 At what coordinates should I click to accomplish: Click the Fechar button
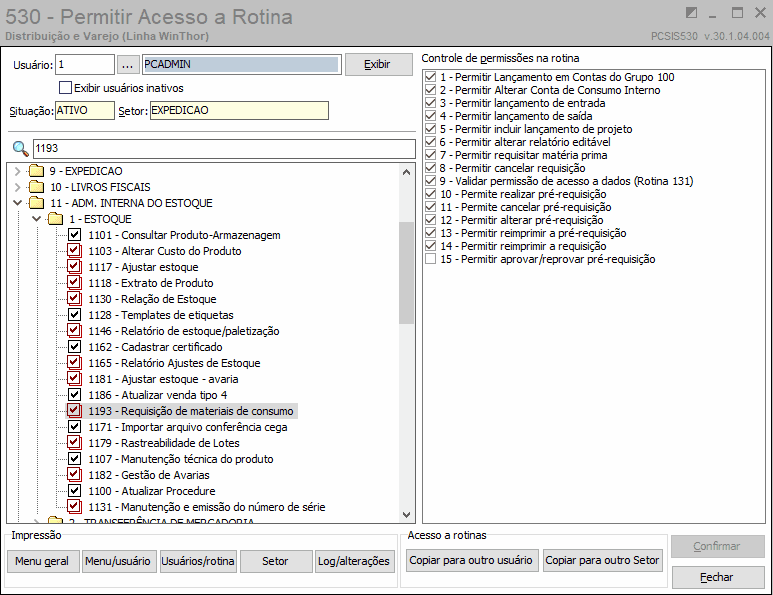click(718, 577)
